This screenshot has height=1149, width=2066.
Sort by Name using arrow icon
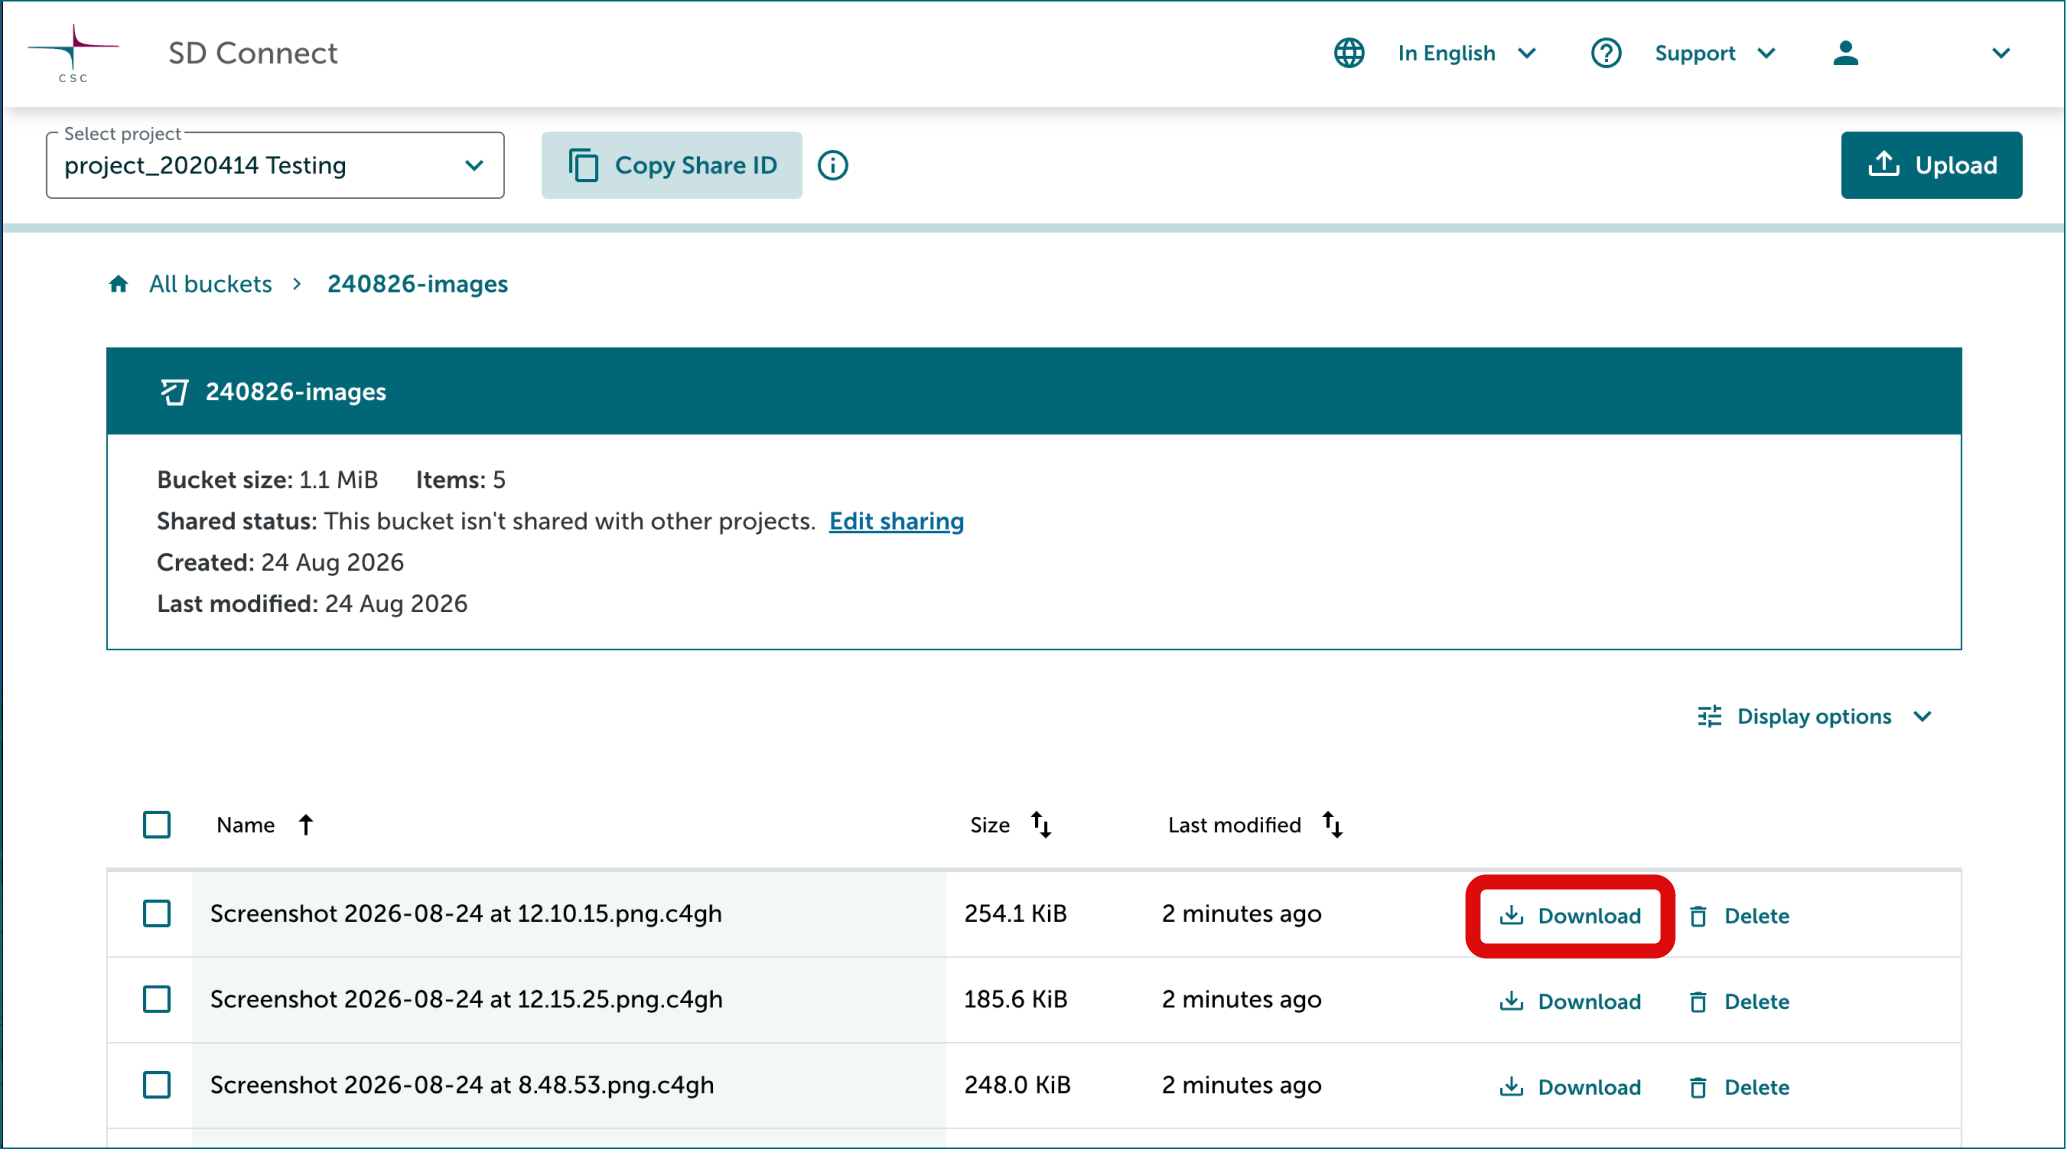tap(306, 825)
